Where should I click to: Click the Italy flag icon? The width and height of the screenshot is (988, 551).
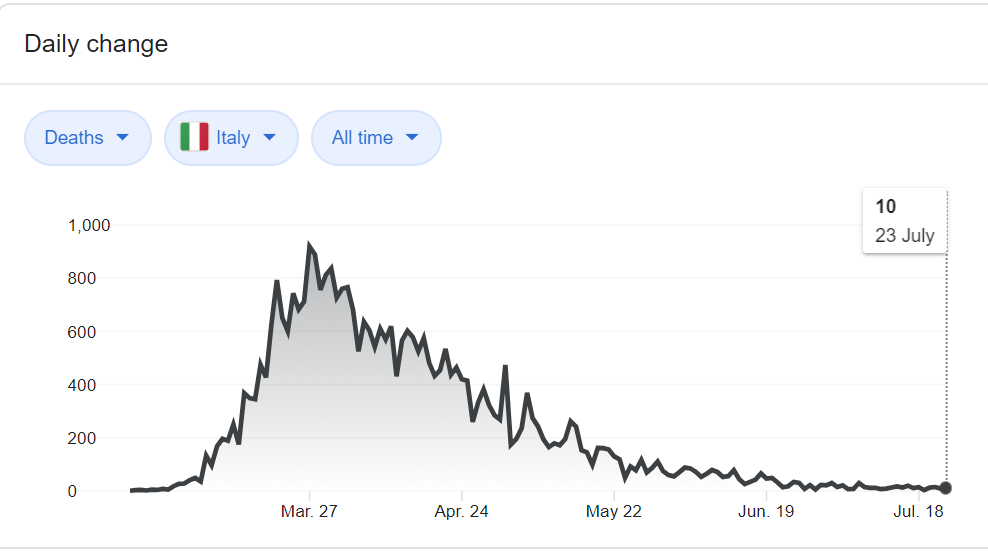194,137
